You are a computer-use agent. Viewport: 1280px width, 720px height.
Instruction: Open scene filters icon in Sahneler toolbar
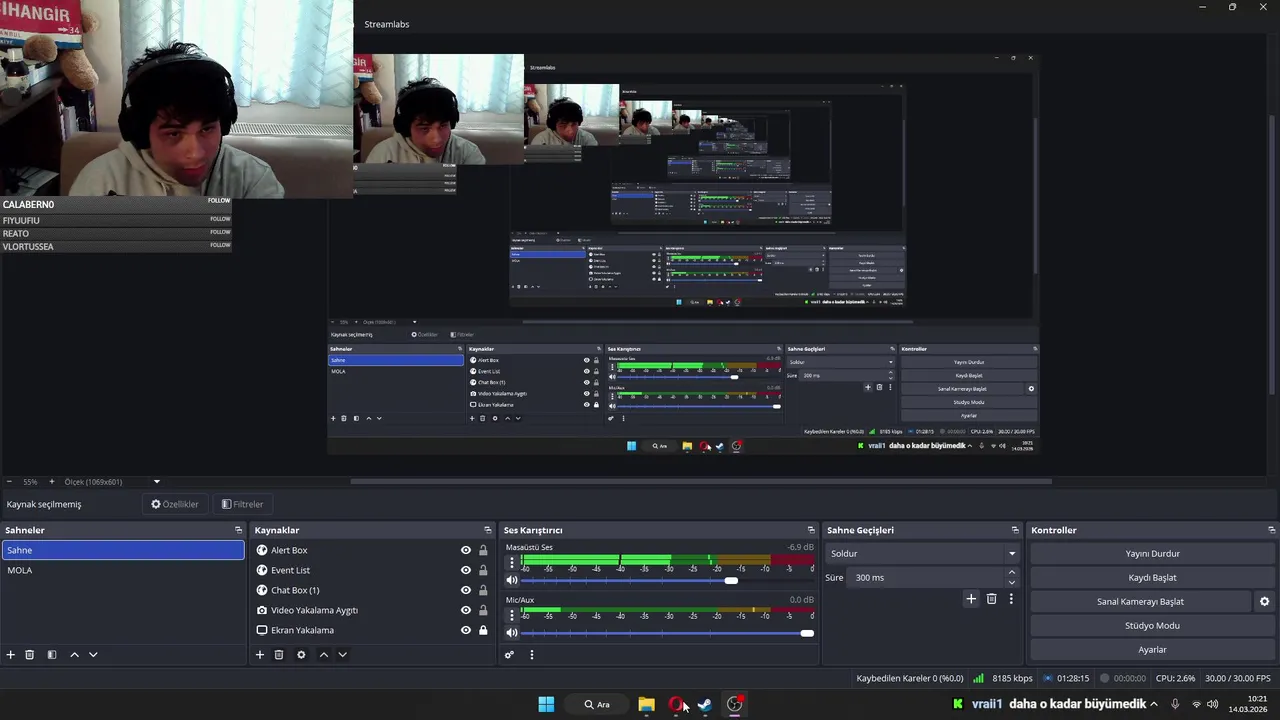(x=52, y=655)
